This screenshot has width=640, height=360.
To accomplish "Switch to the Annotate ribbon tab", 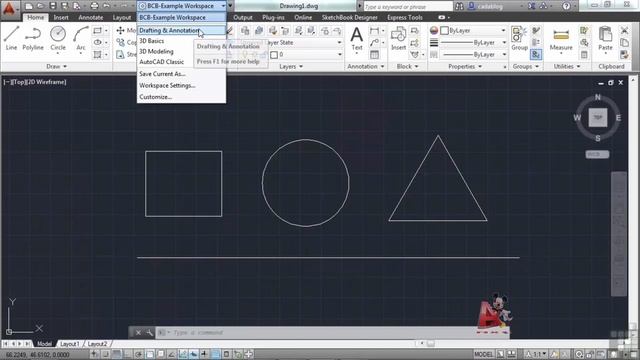I will point(91,18).
